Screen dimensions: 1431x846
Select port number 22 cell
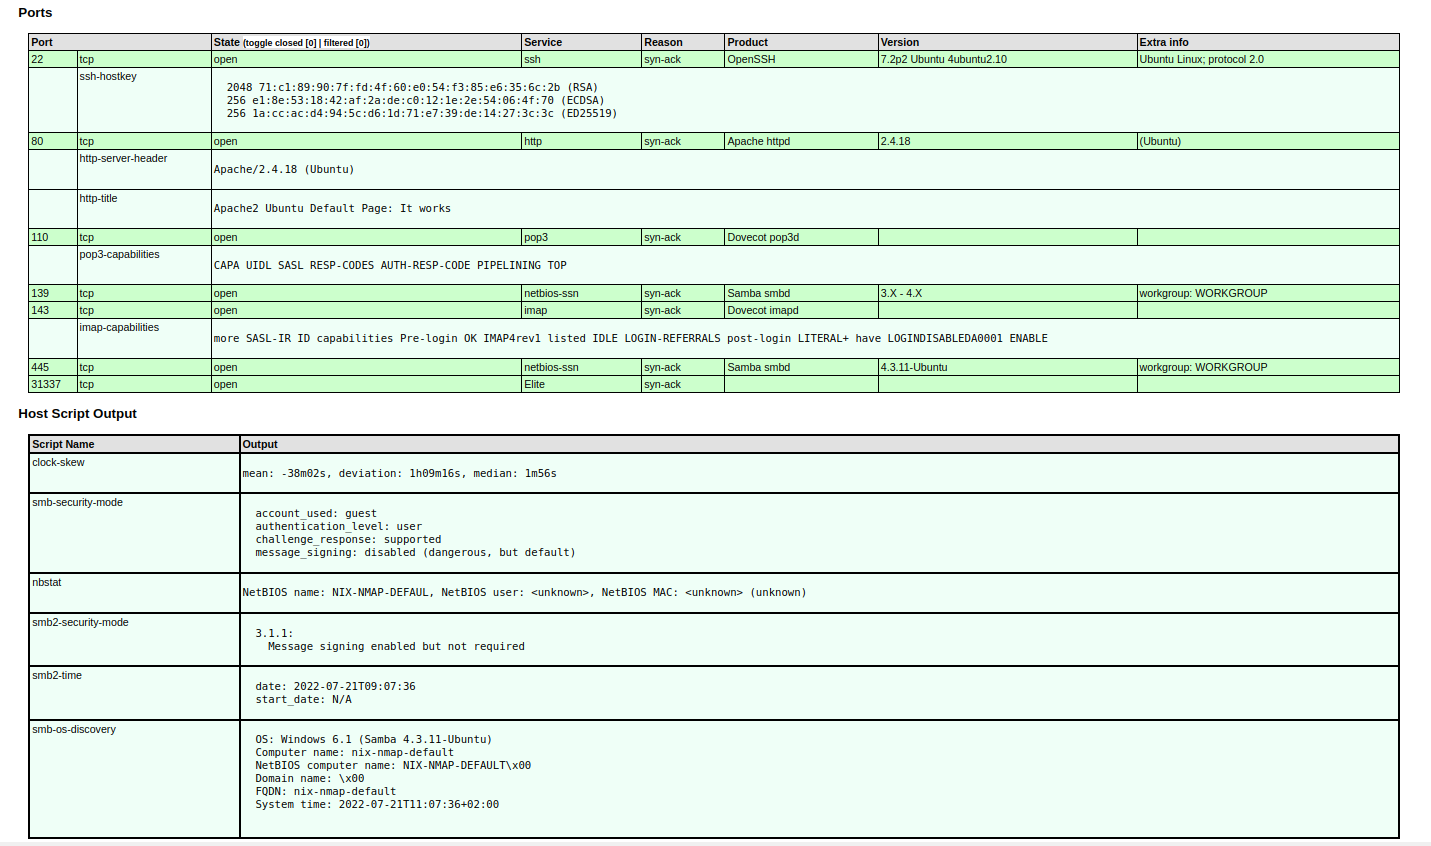(x=53, y=59)
